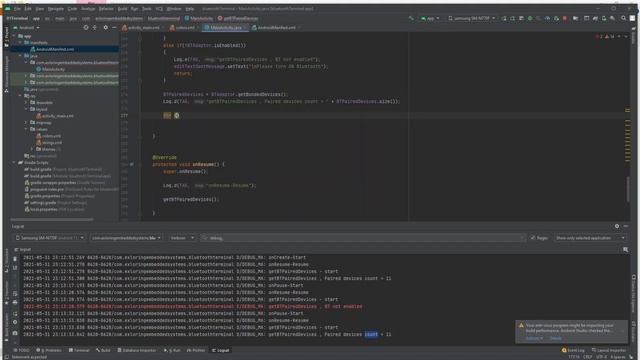Click the Stop button in the run toolbar
This screenshot has height=360, width=640.
coord(565,18)
